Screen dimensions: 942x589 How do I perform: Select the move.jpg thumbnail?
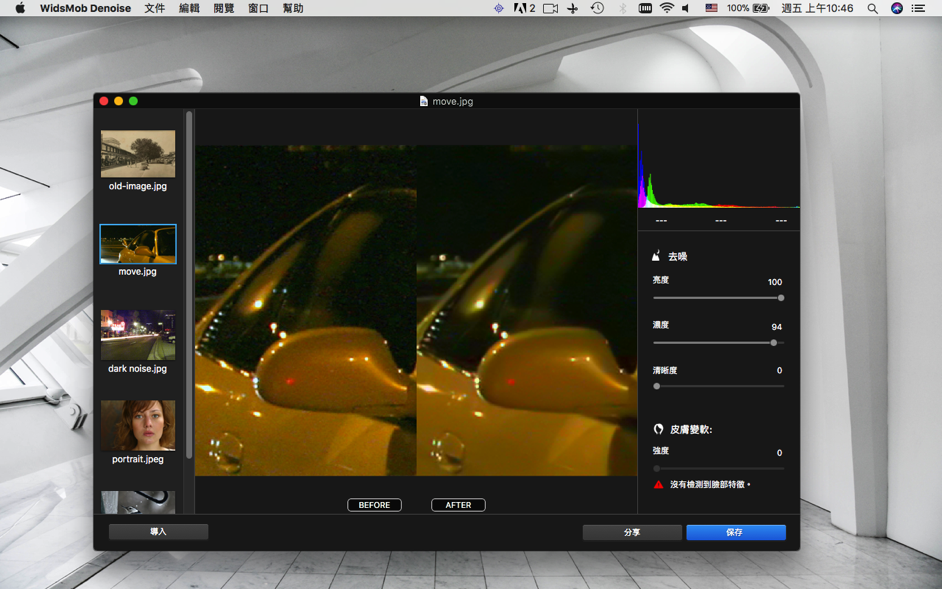point(138,244)
